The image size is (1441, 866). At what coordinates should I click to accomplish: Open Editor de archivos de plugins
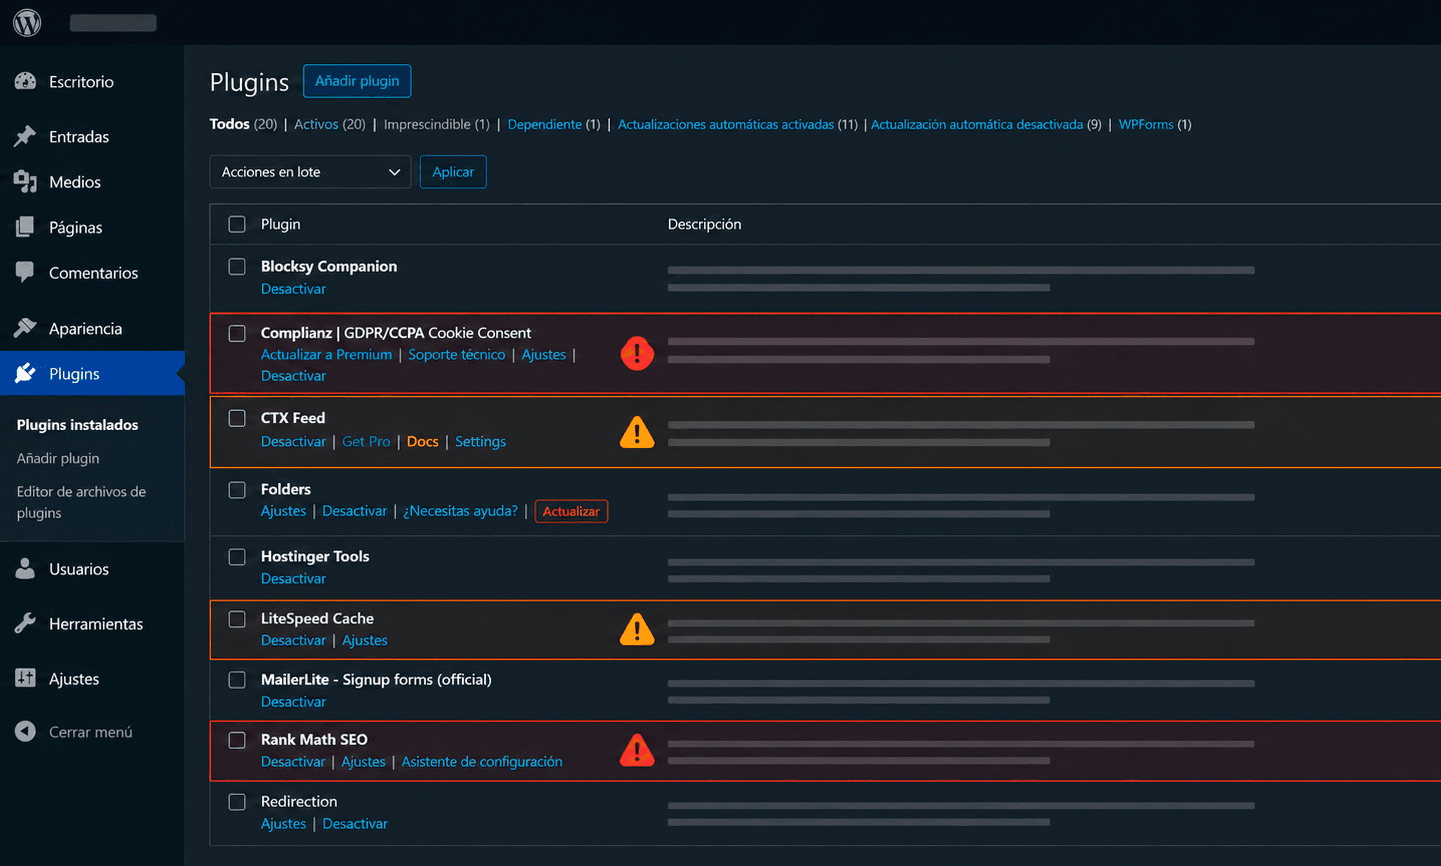point(81,502)
